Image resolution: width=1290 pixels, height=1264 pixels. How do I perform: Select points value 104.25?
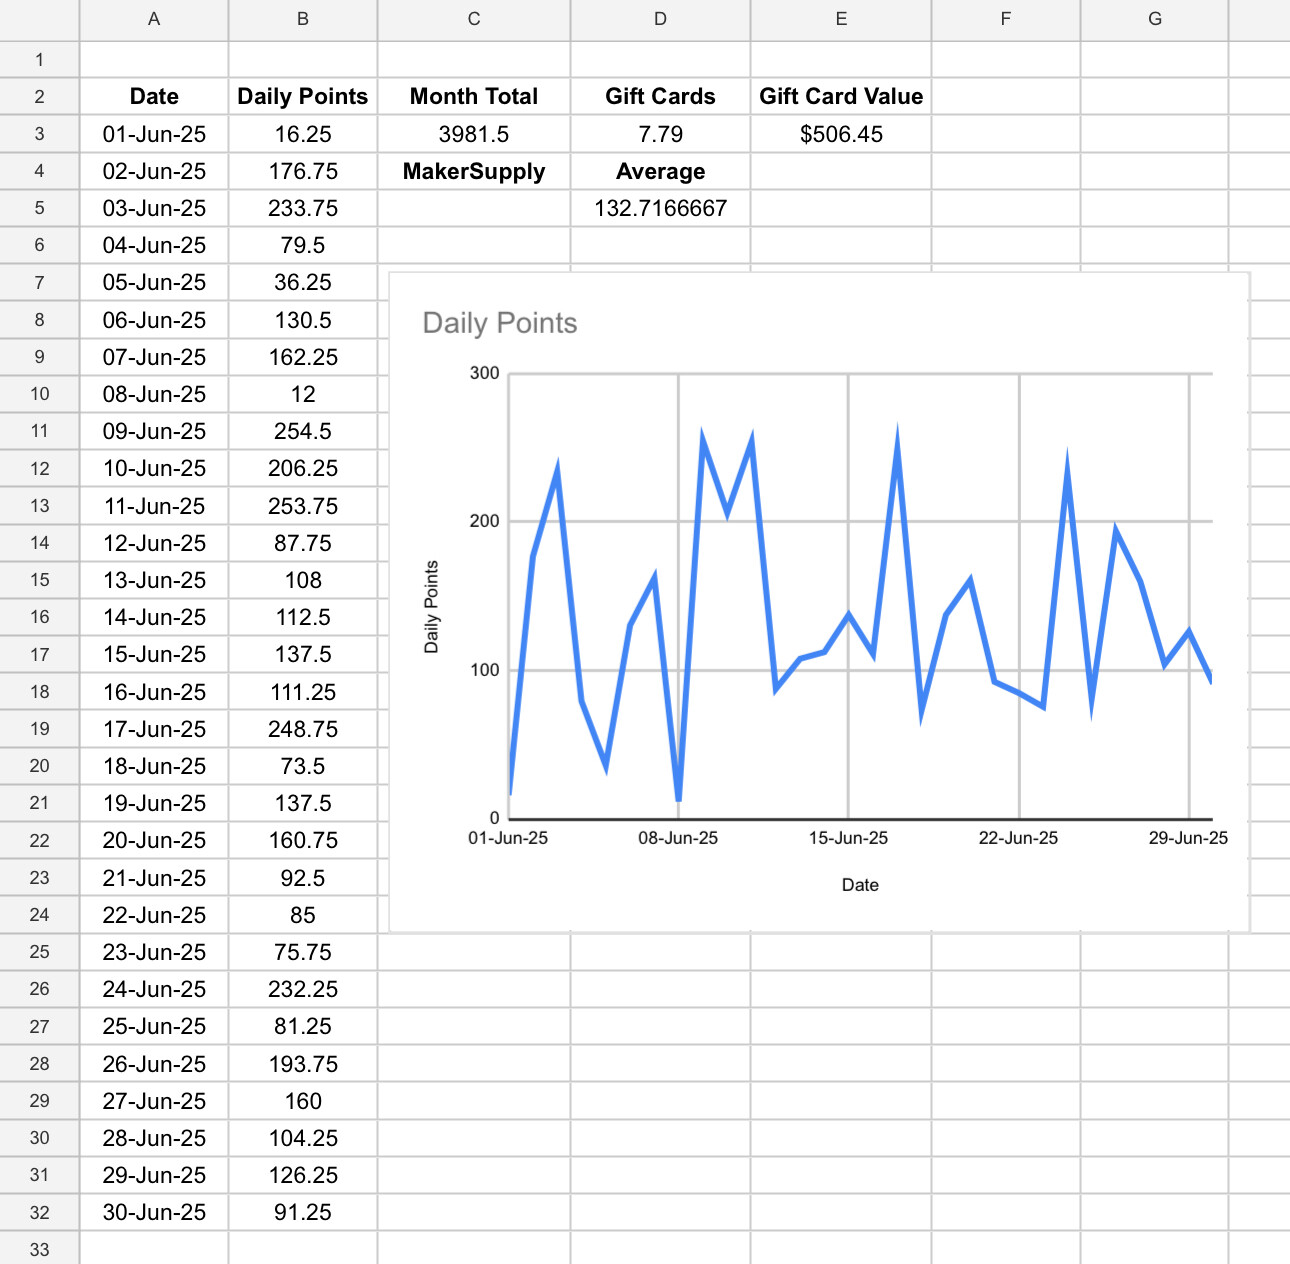tap(303, 1138)
